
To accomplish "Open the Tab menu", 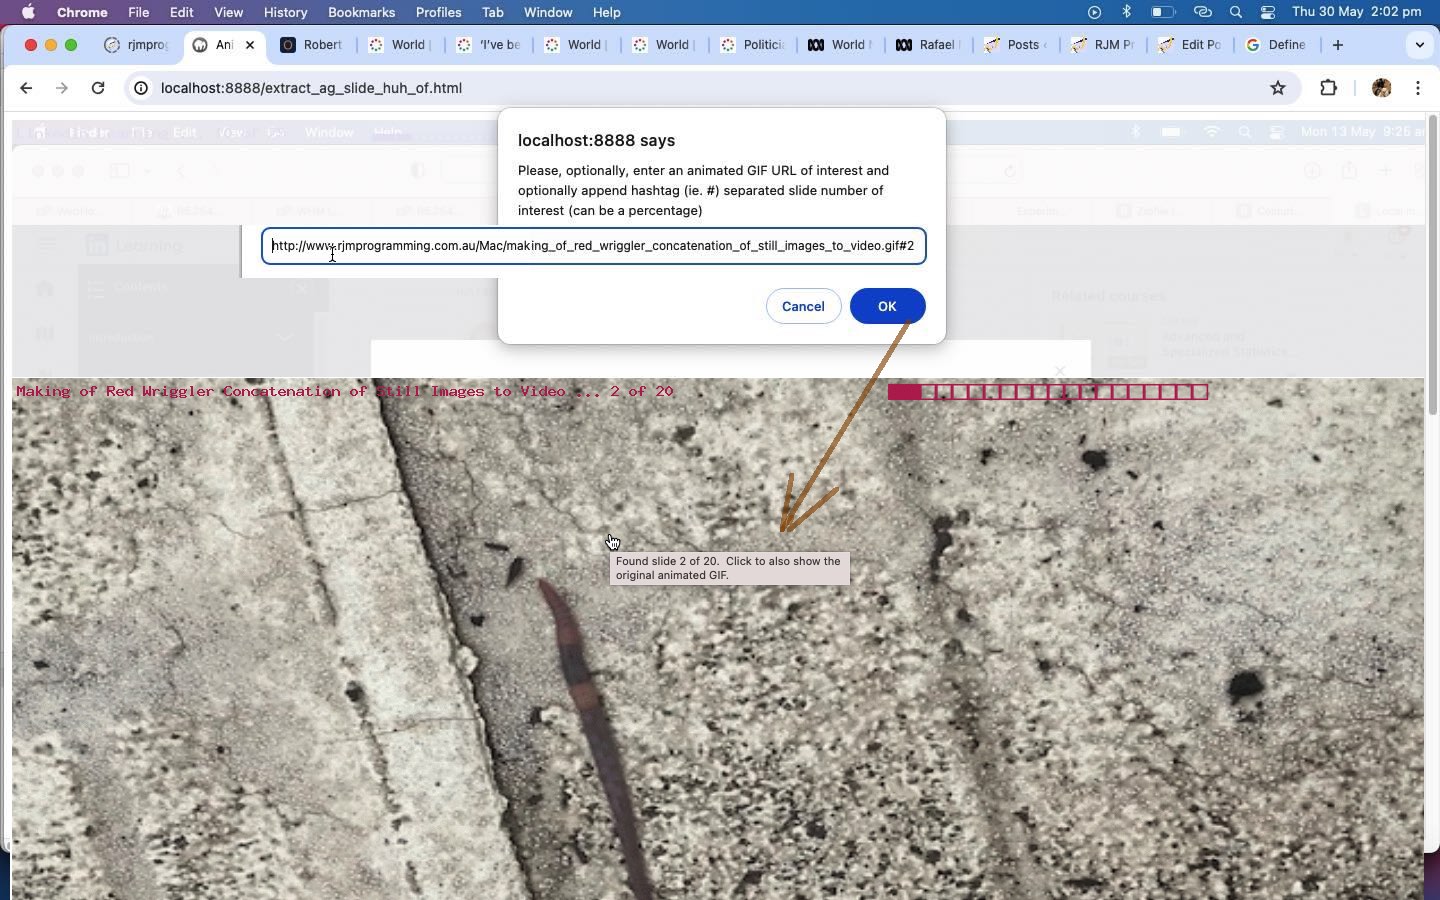I will pos(492,12).
